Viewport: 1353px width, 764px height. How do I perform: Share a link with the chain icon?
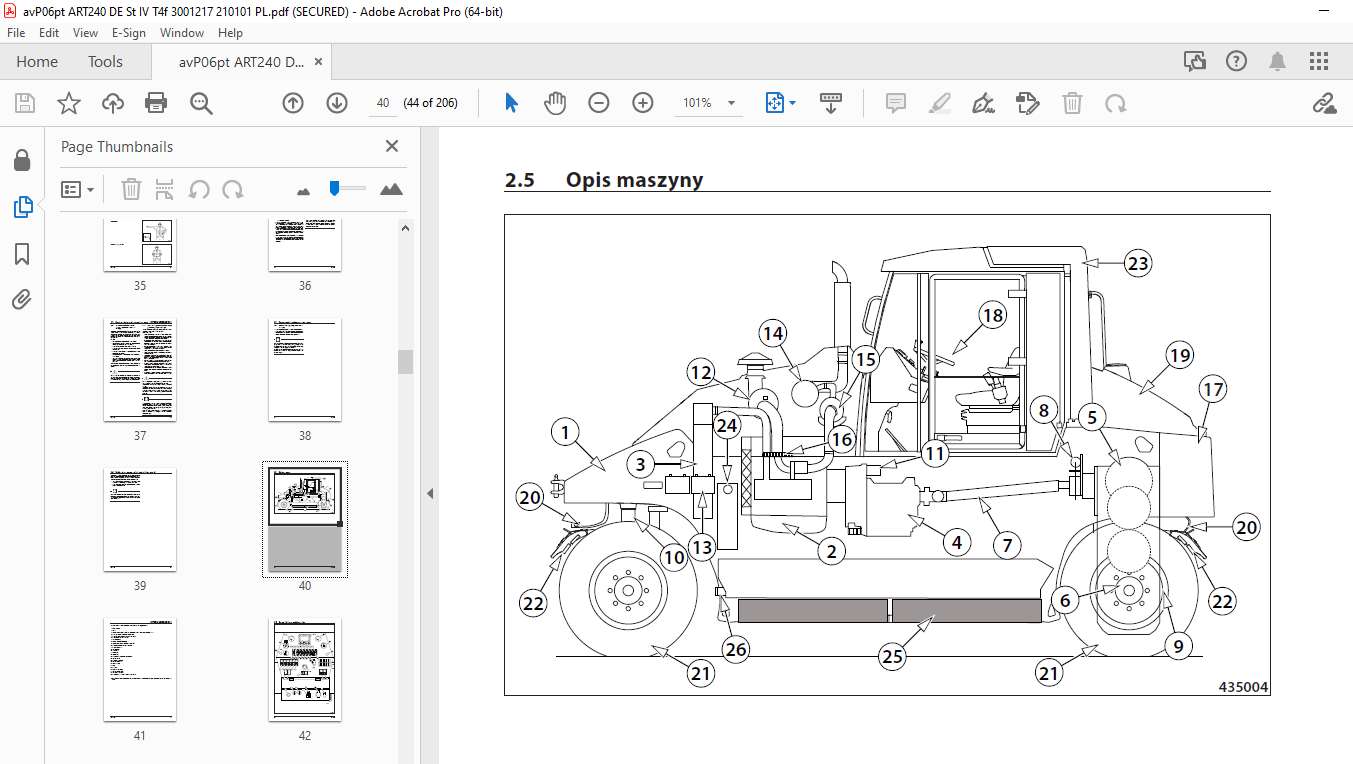point(1324,103)
